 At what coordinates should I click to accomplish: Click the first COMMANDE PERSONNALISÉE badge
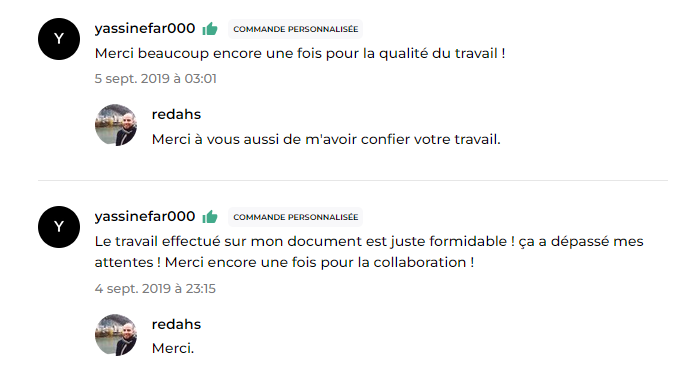(295, 29)
